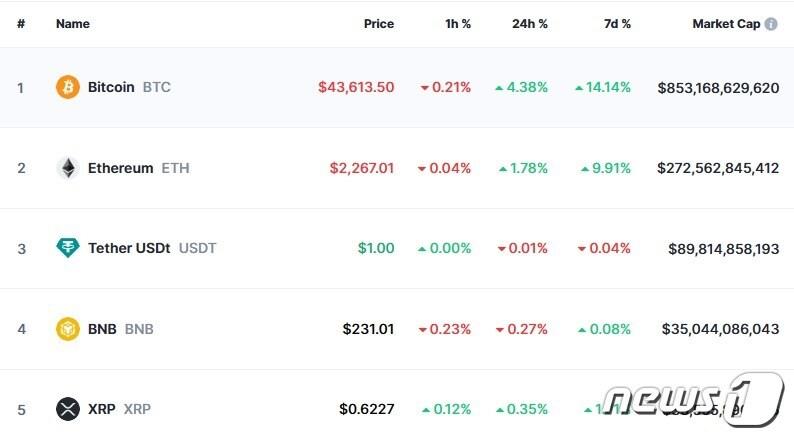Sort by rank # column header
Image resolution: width=794 pixels, height=439 pixels.
click(21, 24)
